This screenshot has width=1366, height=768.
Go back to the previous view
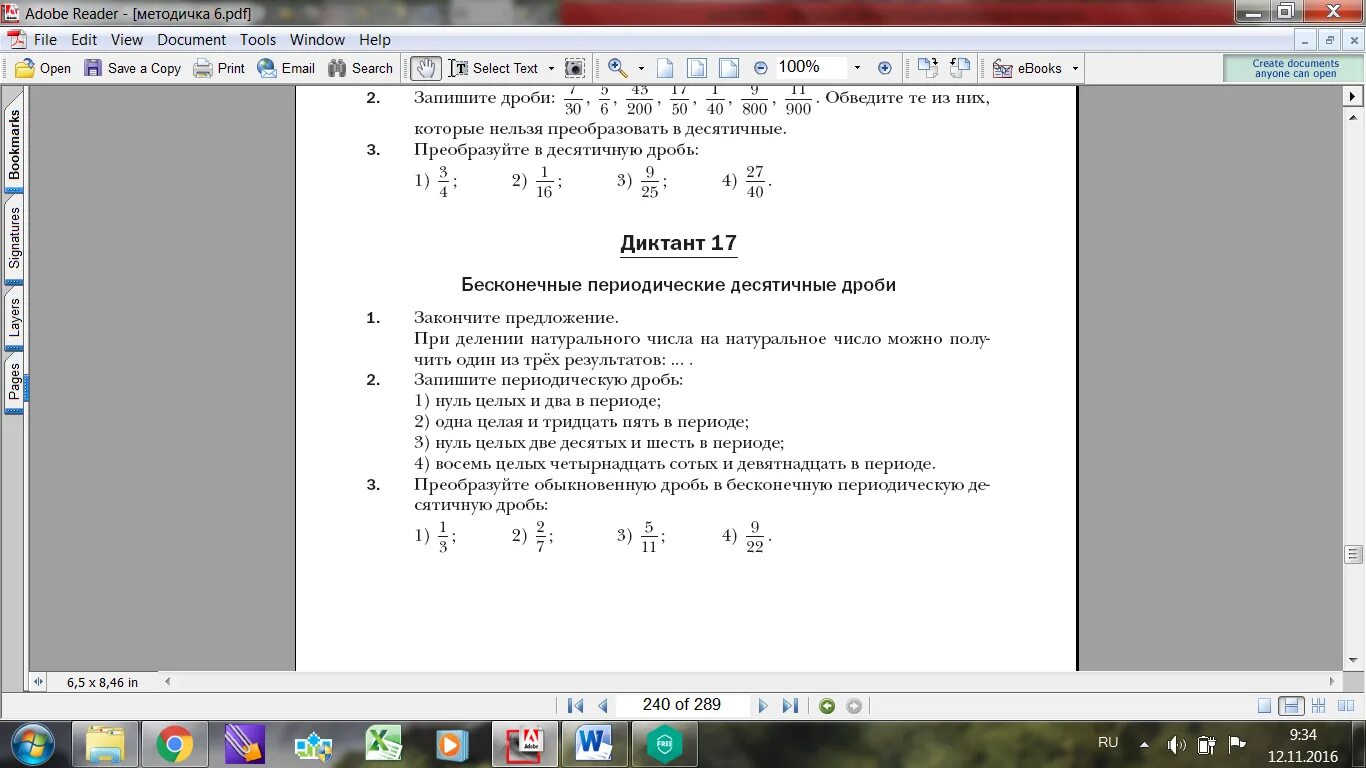click(x=827, y=705)
